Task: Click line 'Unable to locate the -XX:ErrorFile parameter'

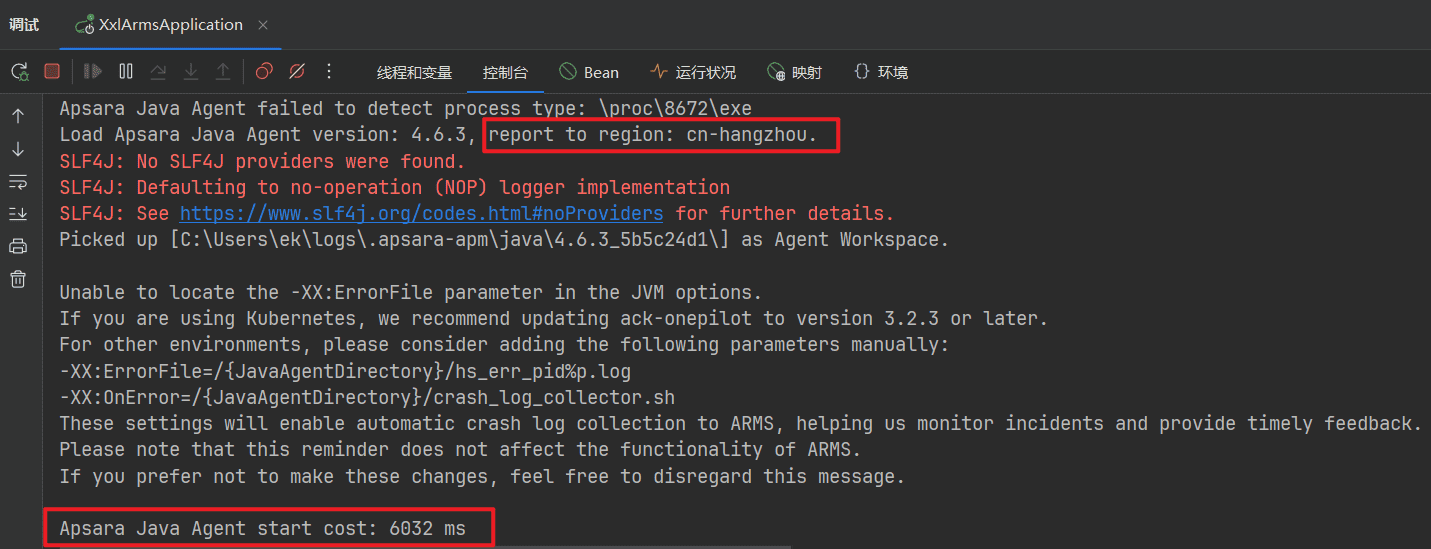Action: 411,292
